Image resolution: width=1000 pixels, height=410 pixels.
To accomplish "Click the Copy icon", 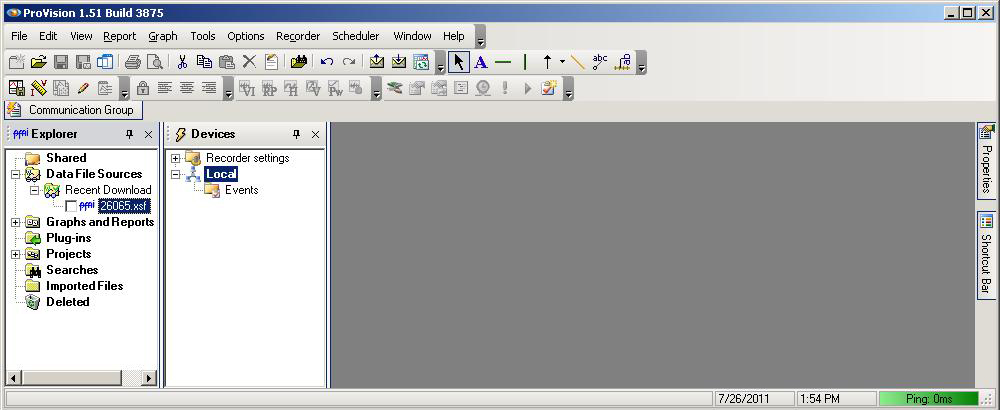I will (204, 62).
